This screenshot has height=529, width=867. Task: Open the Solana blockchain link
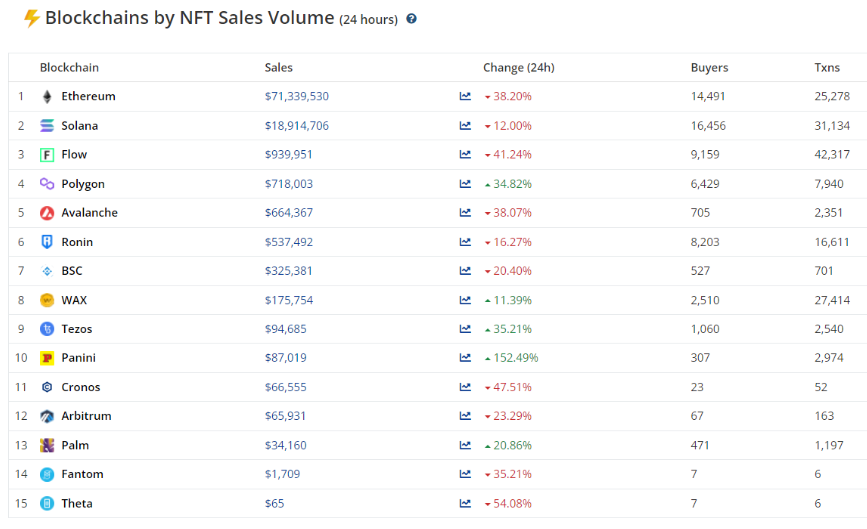tap(80, 125)
